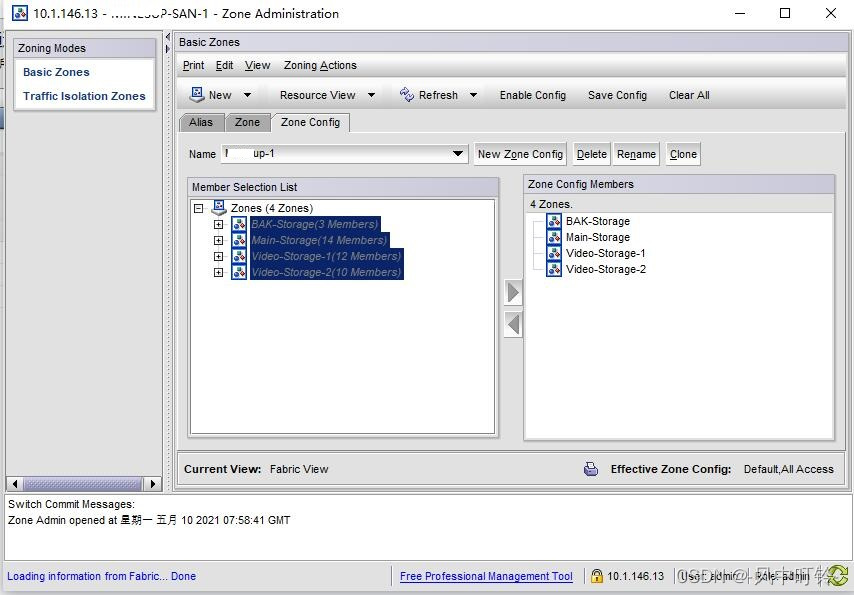This screenshot has width=854, height=595.
Task: Click BAK-Storage icon in Zone Config Members
Action: 554,221
